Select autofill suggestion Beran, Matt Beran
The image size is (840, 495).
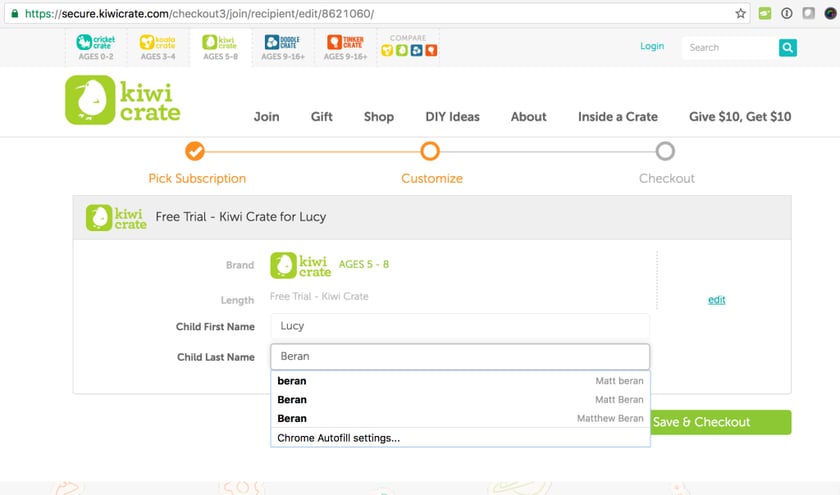pos(460,400)
